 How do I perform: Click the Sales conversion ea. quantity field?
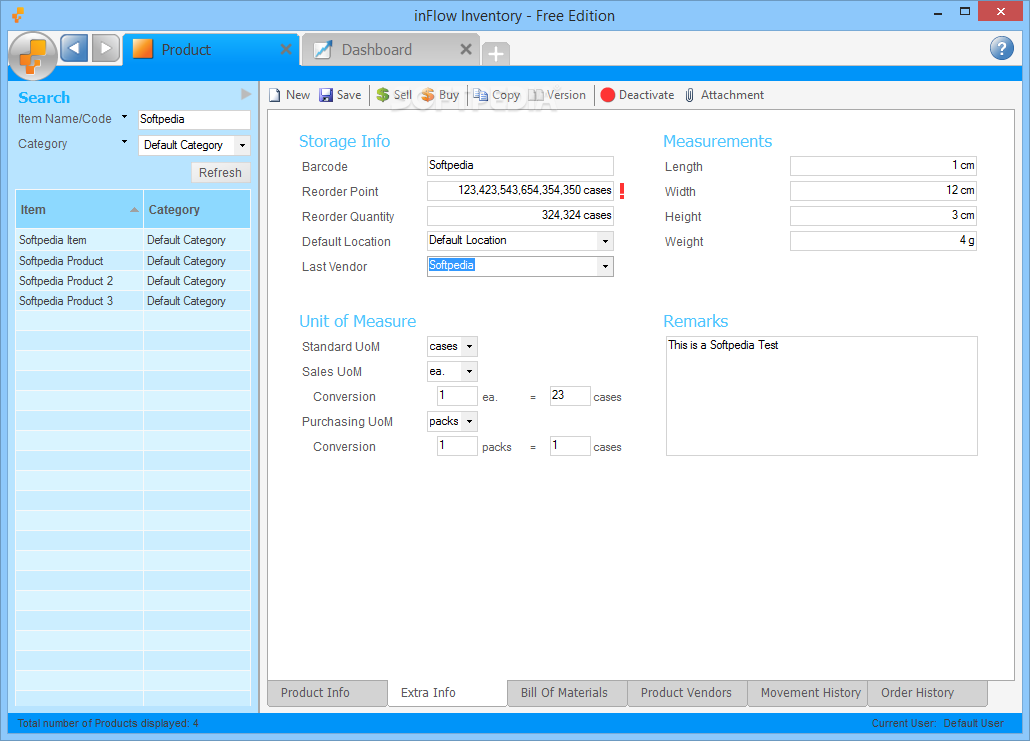click(457, 395)
